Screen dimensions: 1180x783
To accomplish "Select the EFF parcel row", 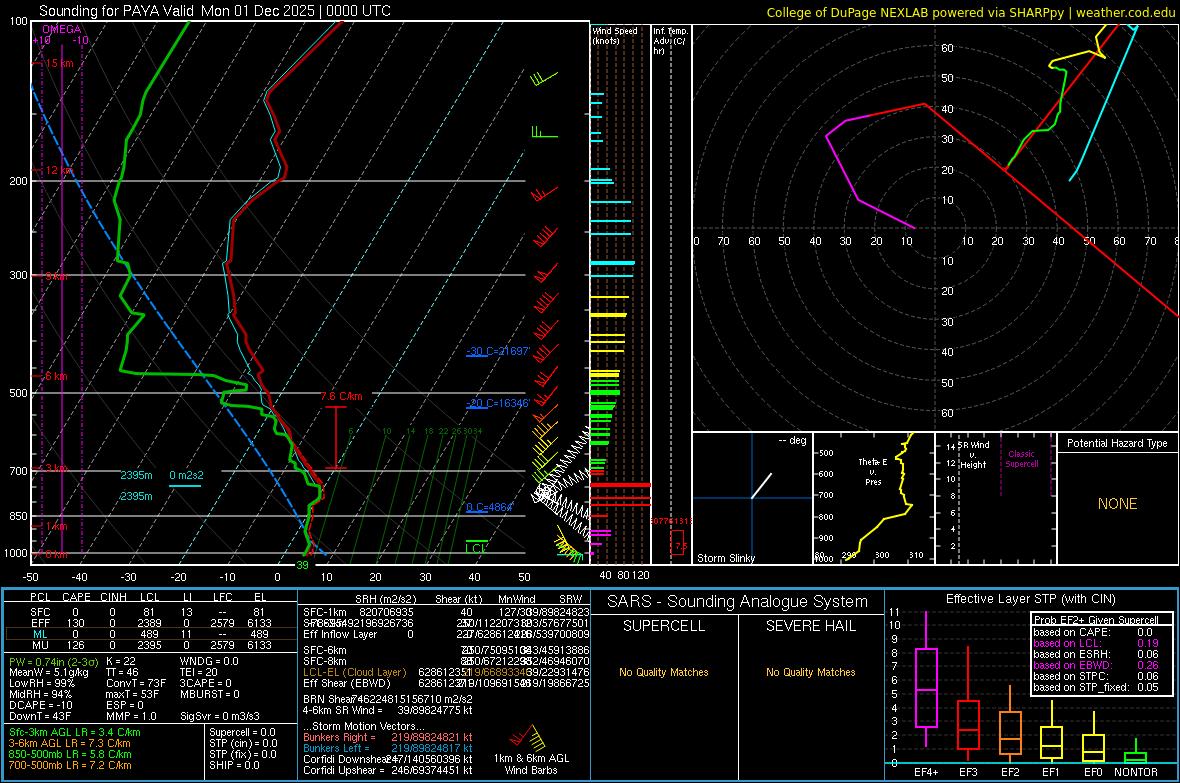I will coord(149,623).
